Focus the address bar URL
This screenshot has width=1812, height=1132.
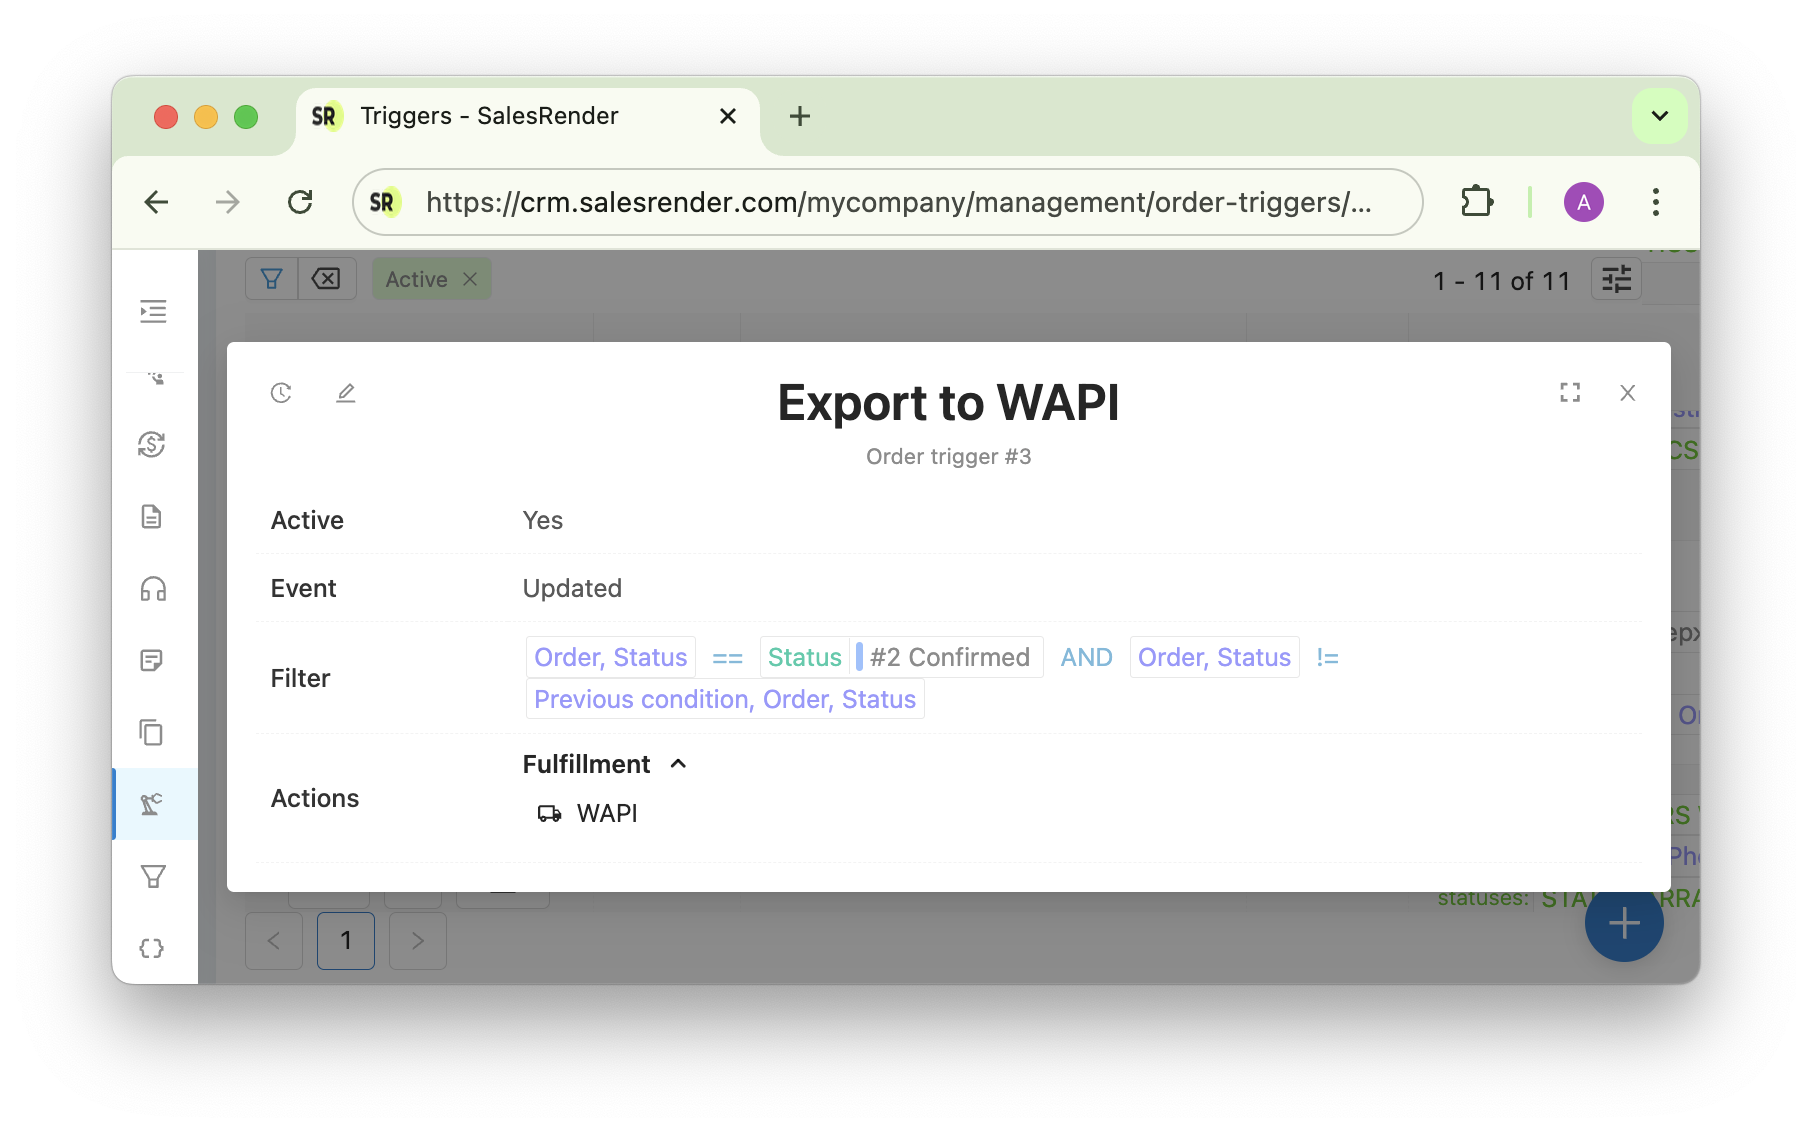pos(898,202)
